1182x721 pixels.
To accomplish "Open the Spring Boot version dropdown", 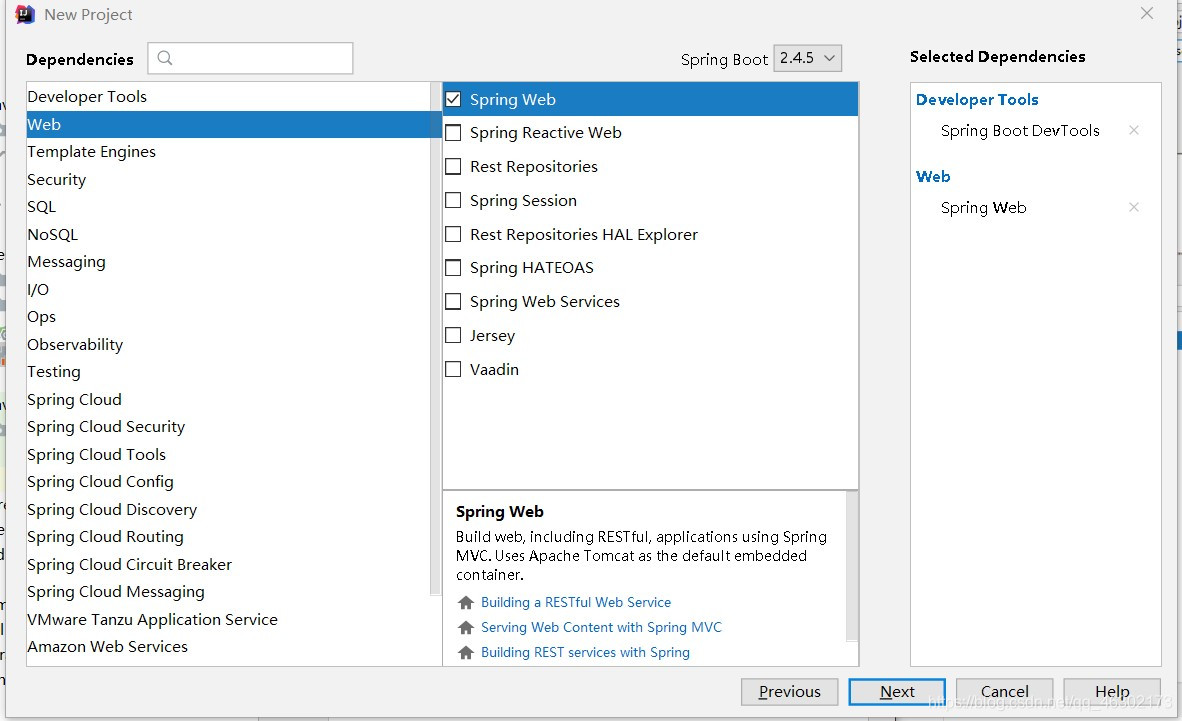I will (807, 58).
